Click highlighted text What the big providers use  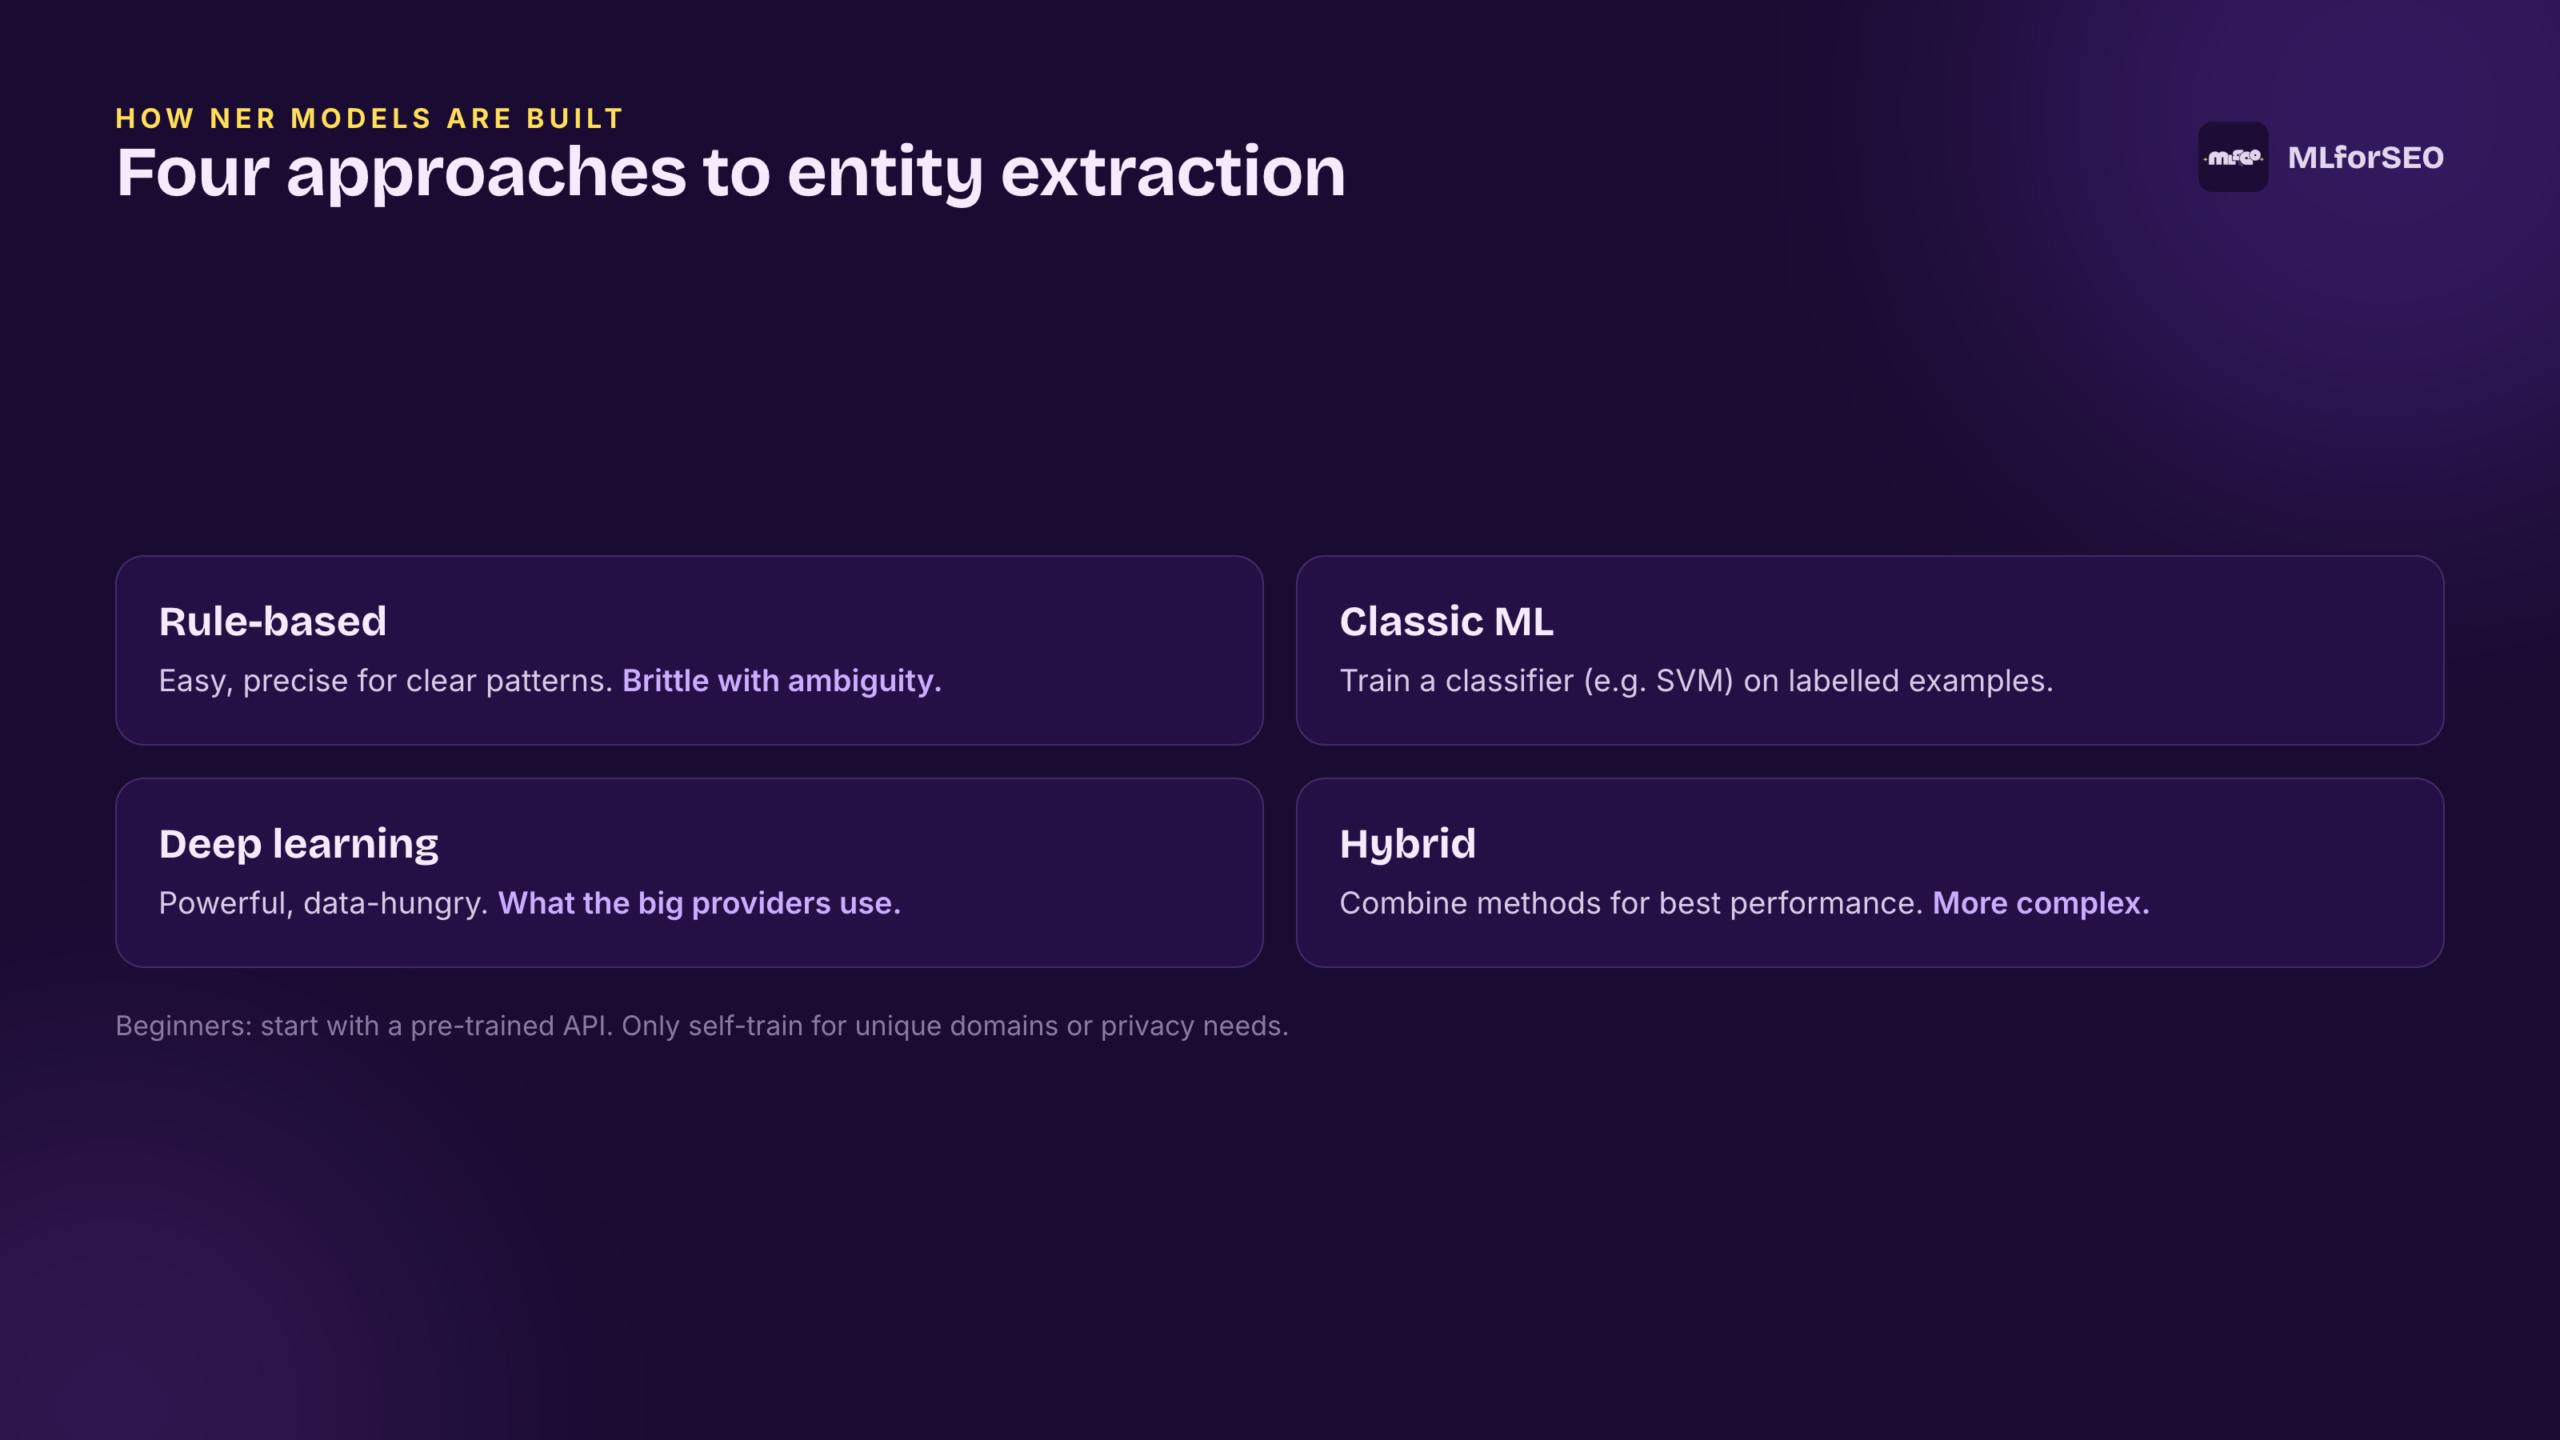(699, 903)
